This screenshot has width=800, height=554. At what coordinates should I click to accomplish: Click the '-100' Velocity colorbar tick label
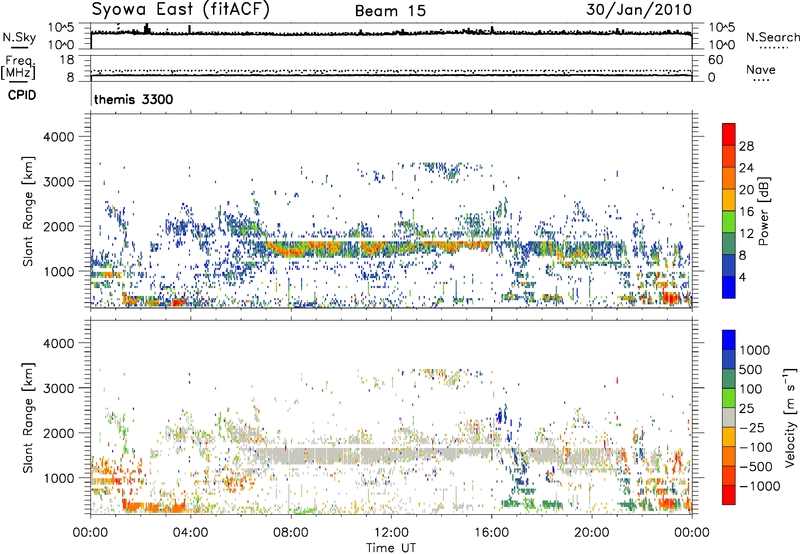pos(756,447)
